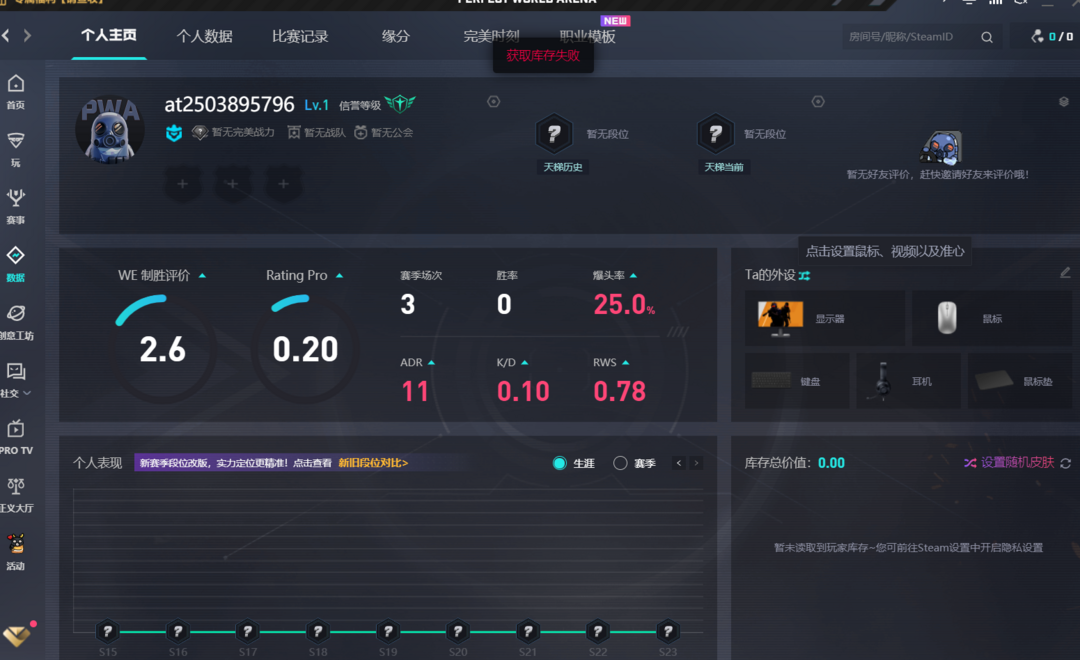Screen dimensions: 1080x660
Task: Expand the WE 制胜评价 arrow
Action: pos(202,275)
